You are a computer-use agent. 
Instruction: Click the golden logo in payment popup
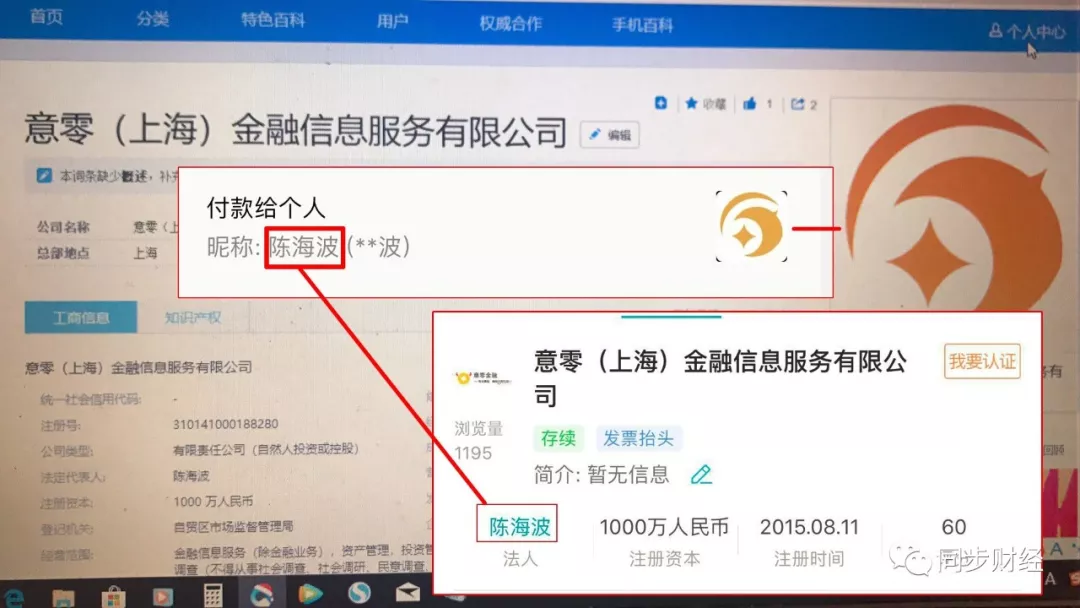[751, 225]
